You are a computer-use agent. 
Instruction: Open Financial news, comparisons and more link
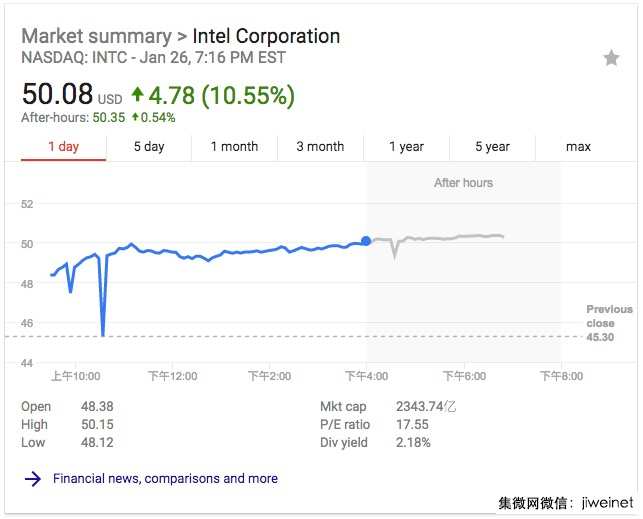tap(165, 479)
